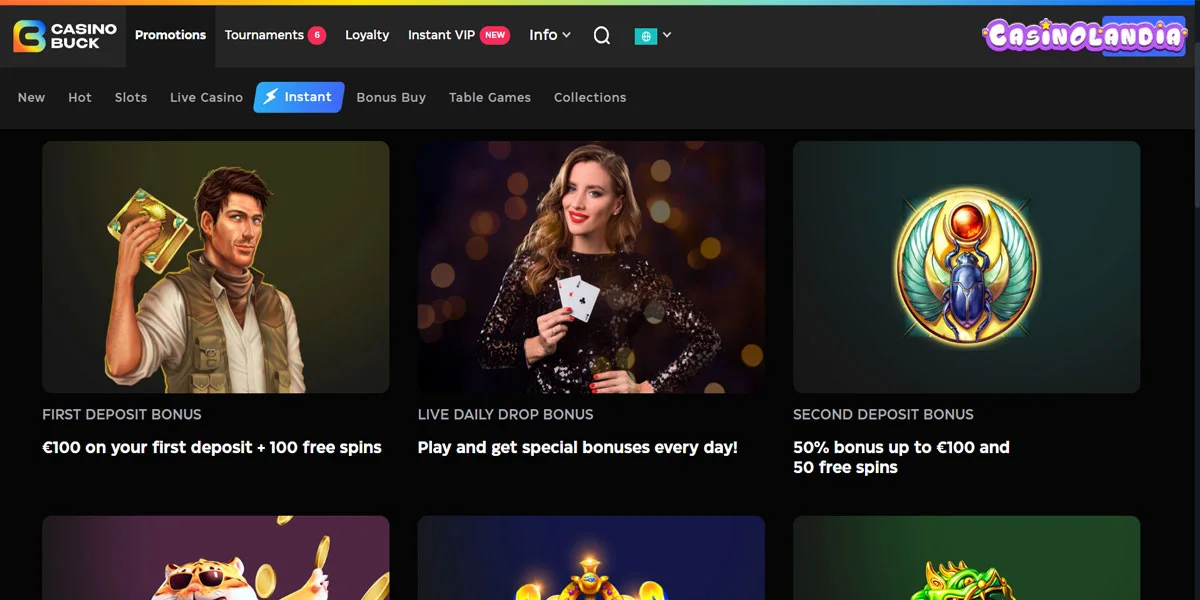The height and width of the screenshot is (600, 1200).
Task: Click the NEW badge beside Instant VIP
Action: click(495, 35)
